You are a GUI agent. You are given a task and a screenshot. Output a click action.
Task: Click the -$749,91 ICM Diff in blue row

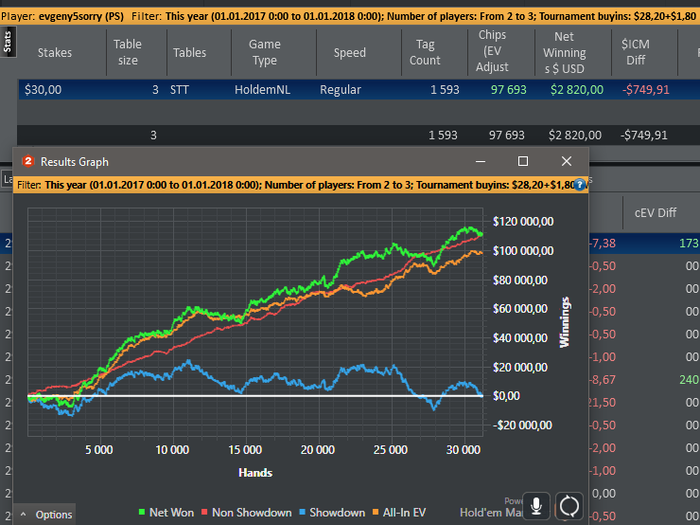(x=646, y=90)
